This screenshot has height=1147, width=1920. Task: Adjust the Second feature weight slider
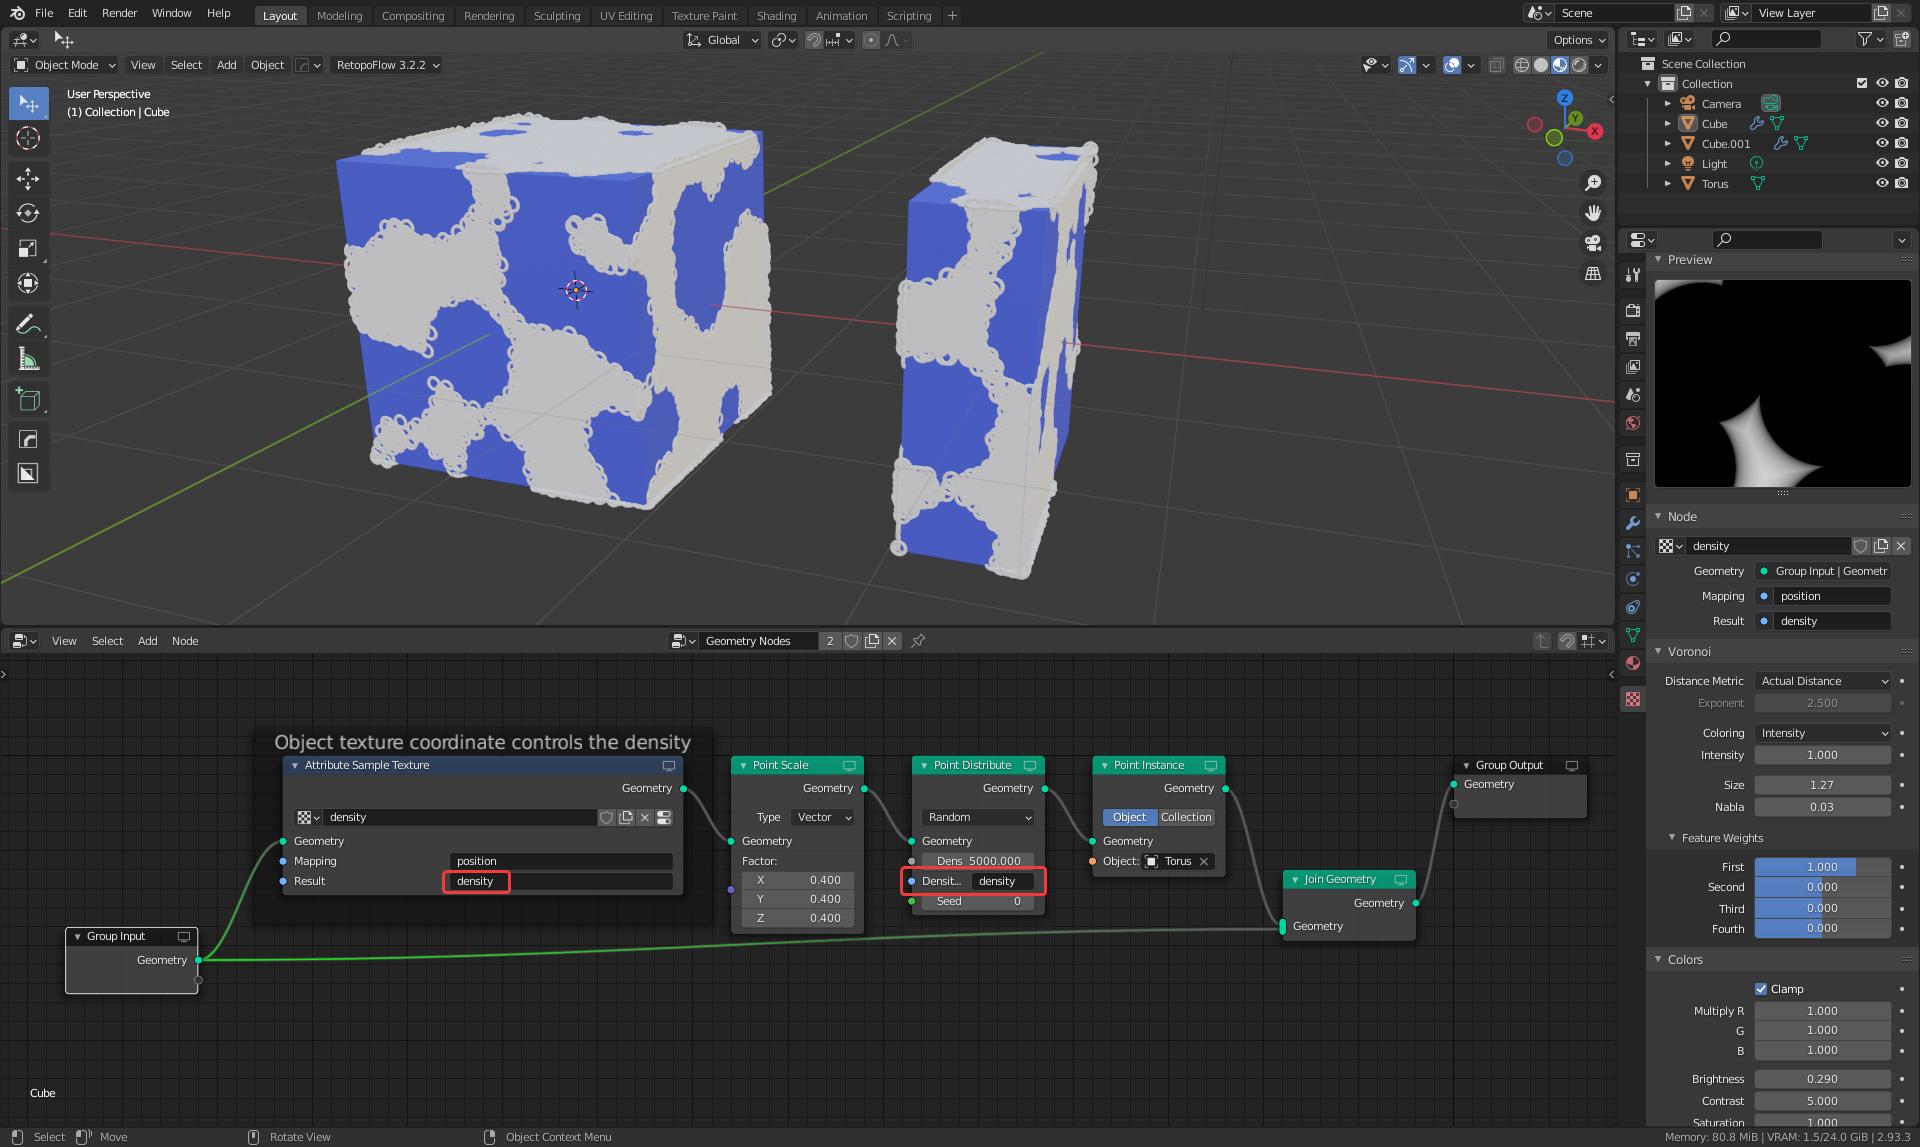(x=1822, y=887)
